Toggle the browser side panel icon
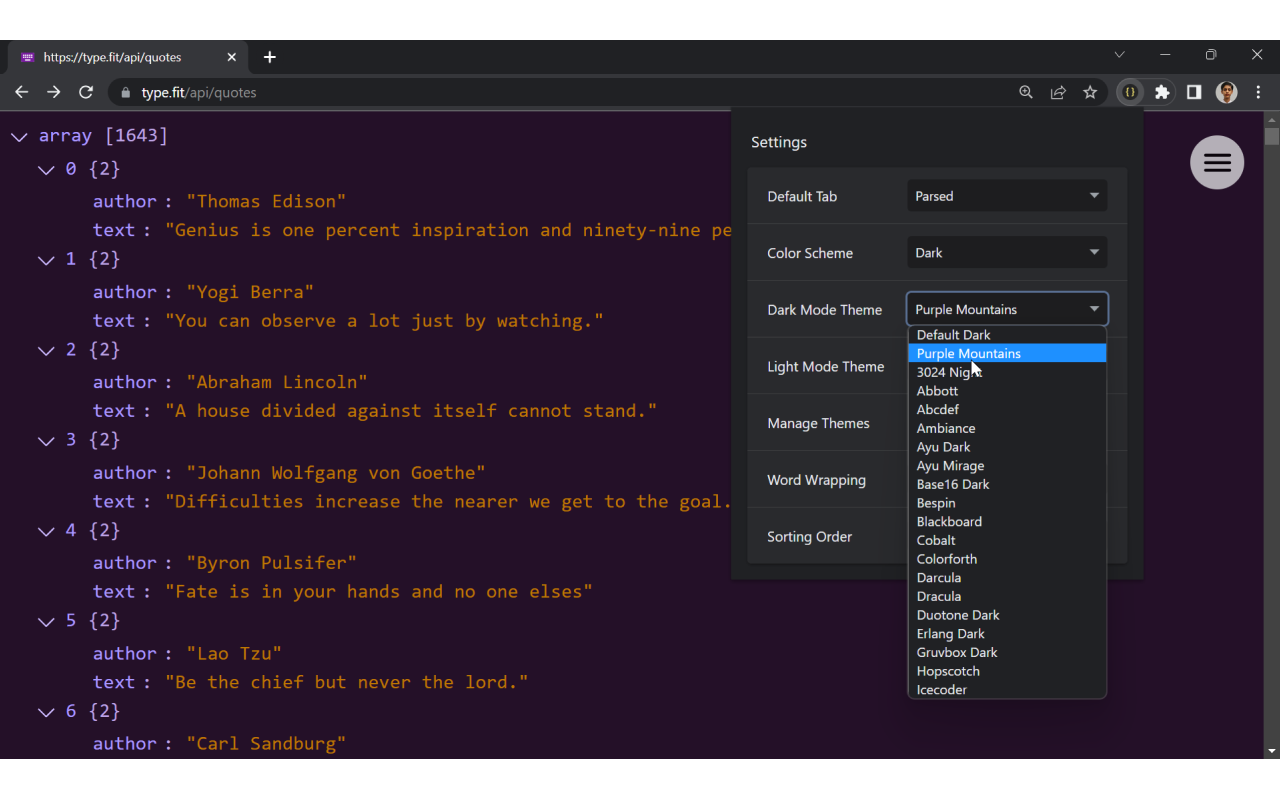This screenshot has width=1280, height=800. pos(1194,92)
